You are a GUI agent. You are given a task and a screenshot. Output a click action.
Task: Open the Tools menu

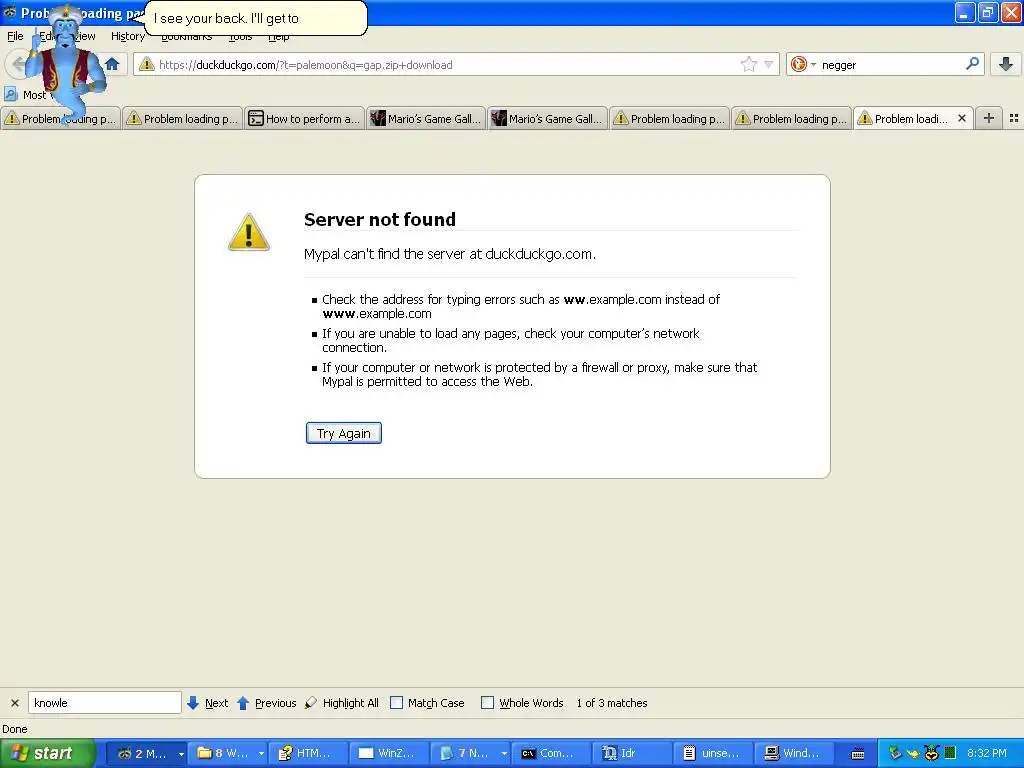tap(240, 37)
